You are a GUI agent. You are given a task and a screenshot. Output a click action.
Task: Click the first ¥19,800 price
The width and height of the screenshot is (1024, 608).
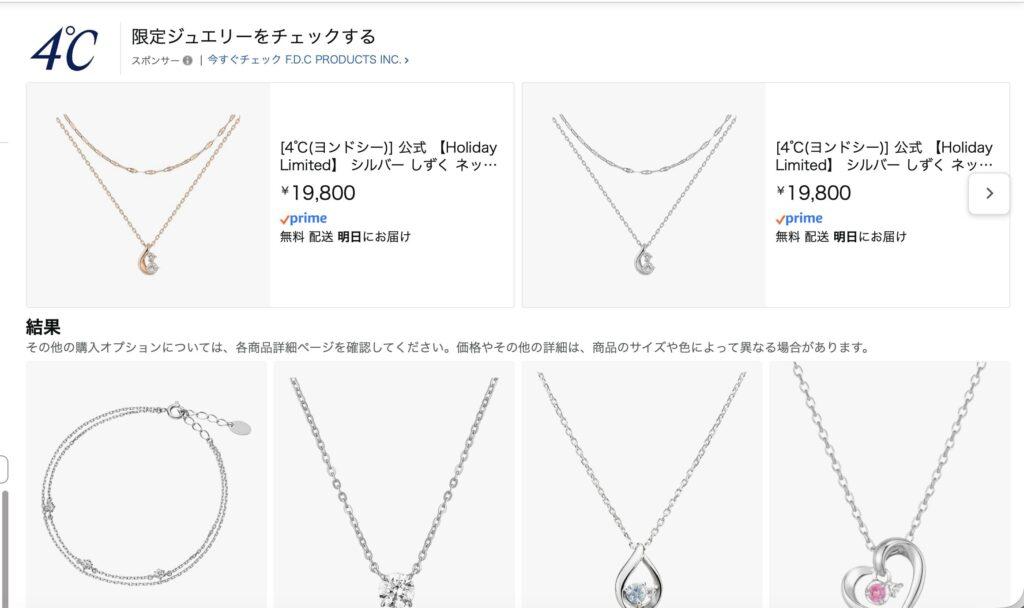[318, 193]
